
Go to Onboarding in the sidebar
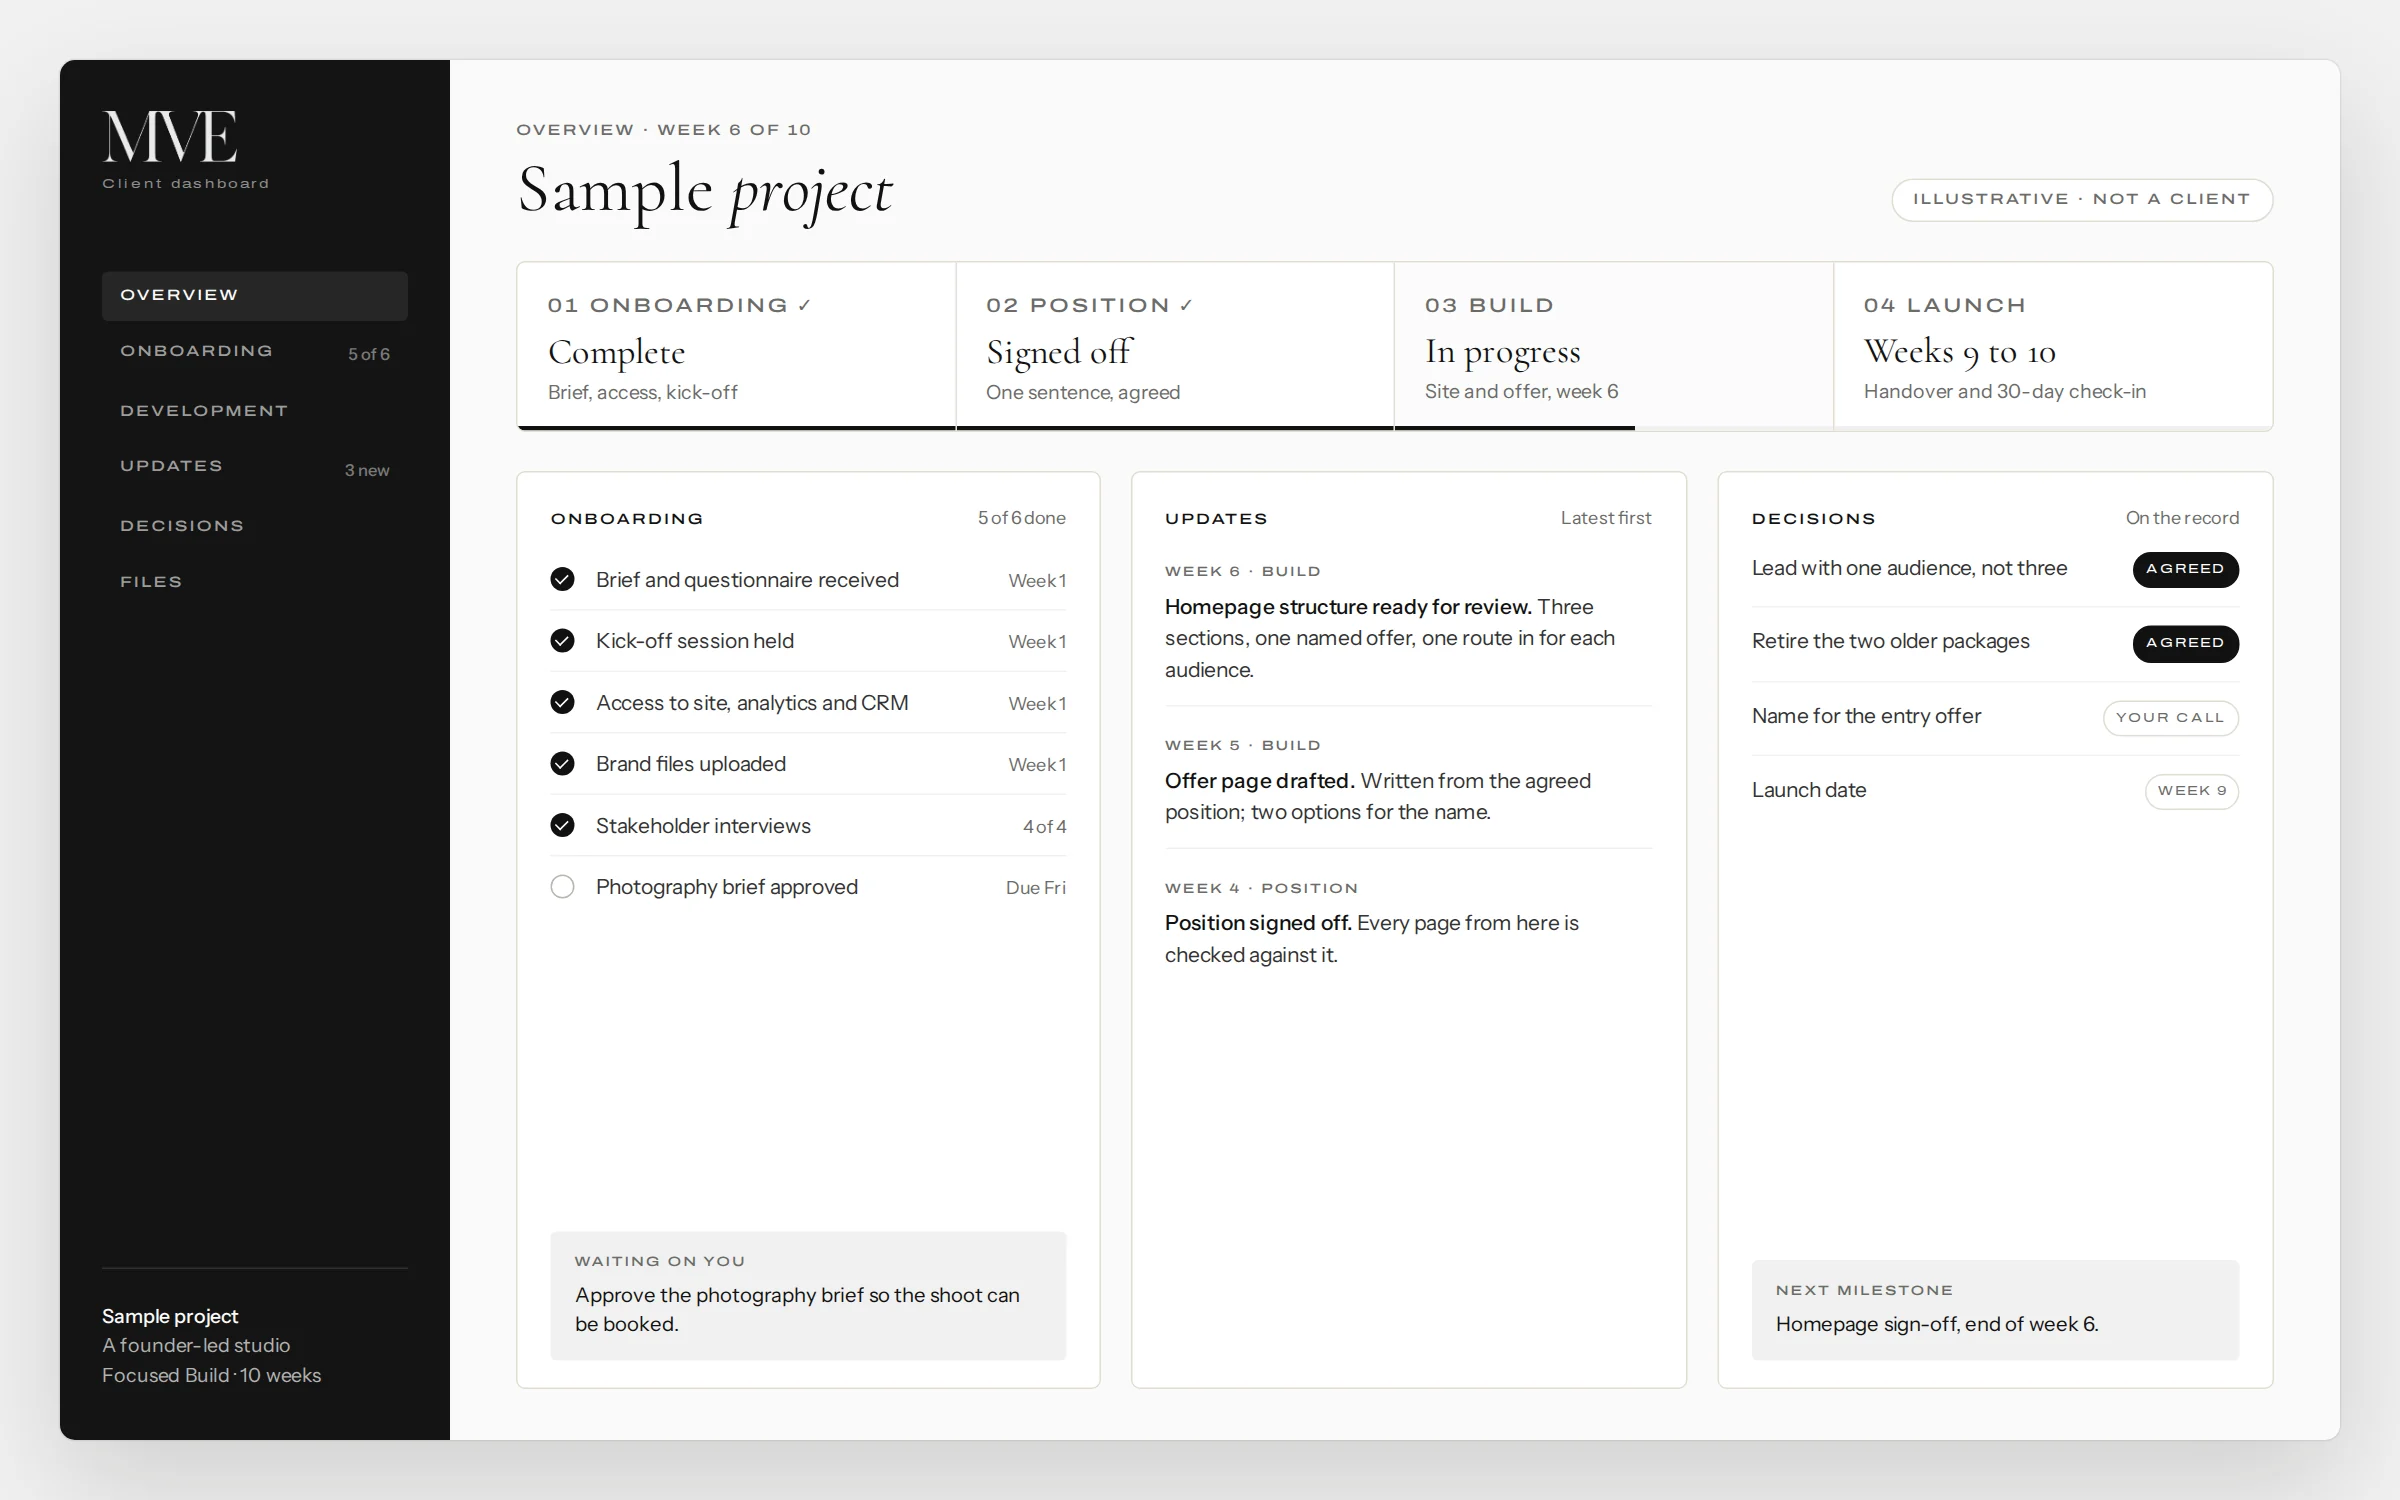click(255, 352)
